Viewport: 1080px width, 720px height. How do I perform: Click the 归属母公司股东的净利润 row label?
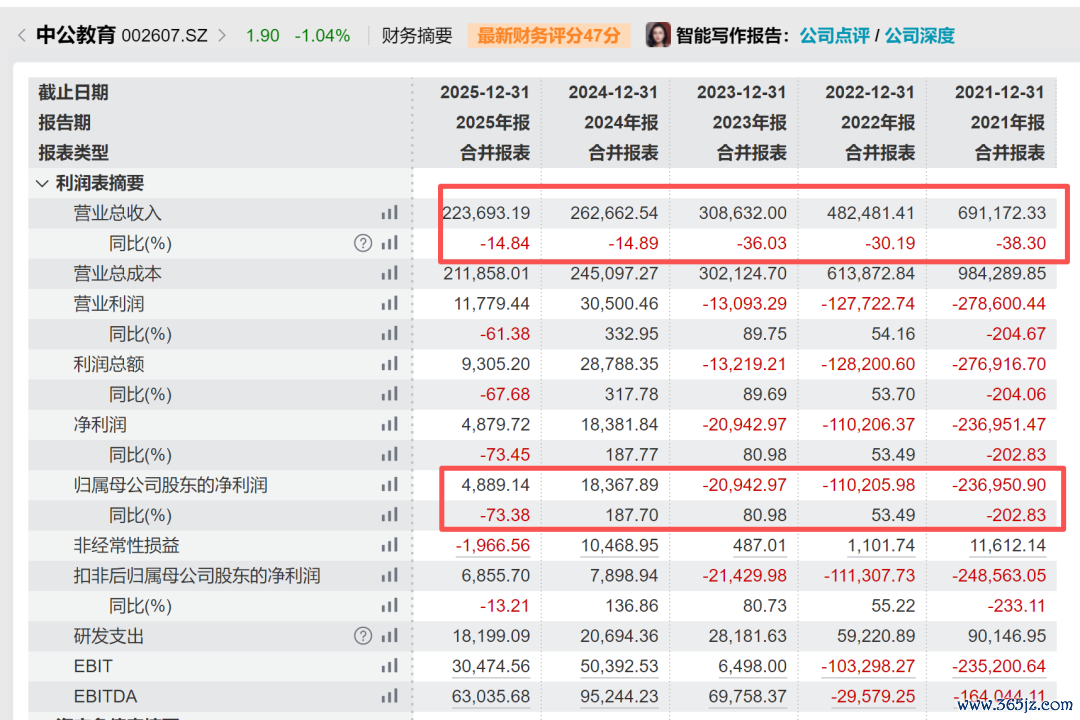(170, 485)
